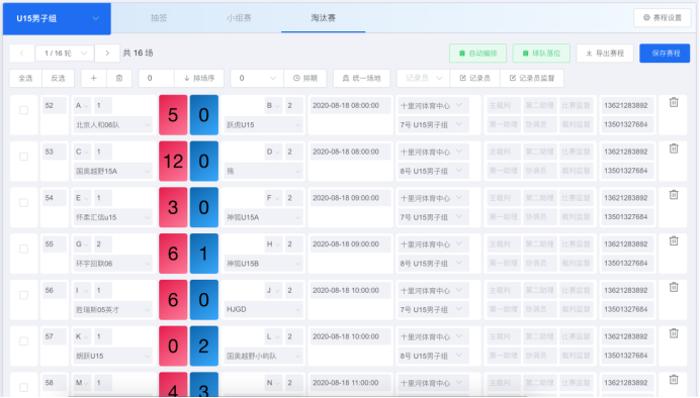Tick the checkbox for match 57

tap(24, 341)
